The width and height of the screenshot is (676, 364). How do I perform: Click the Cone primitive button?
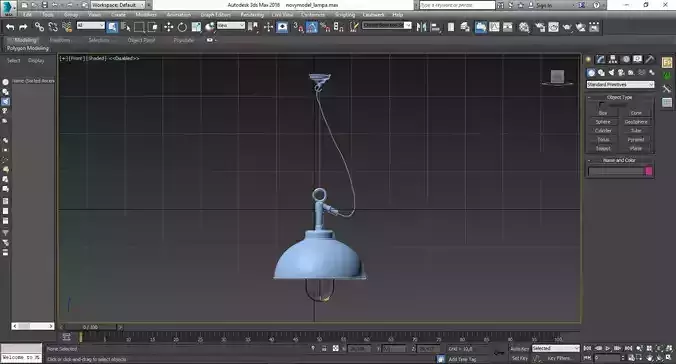click(x=636, y=113)
